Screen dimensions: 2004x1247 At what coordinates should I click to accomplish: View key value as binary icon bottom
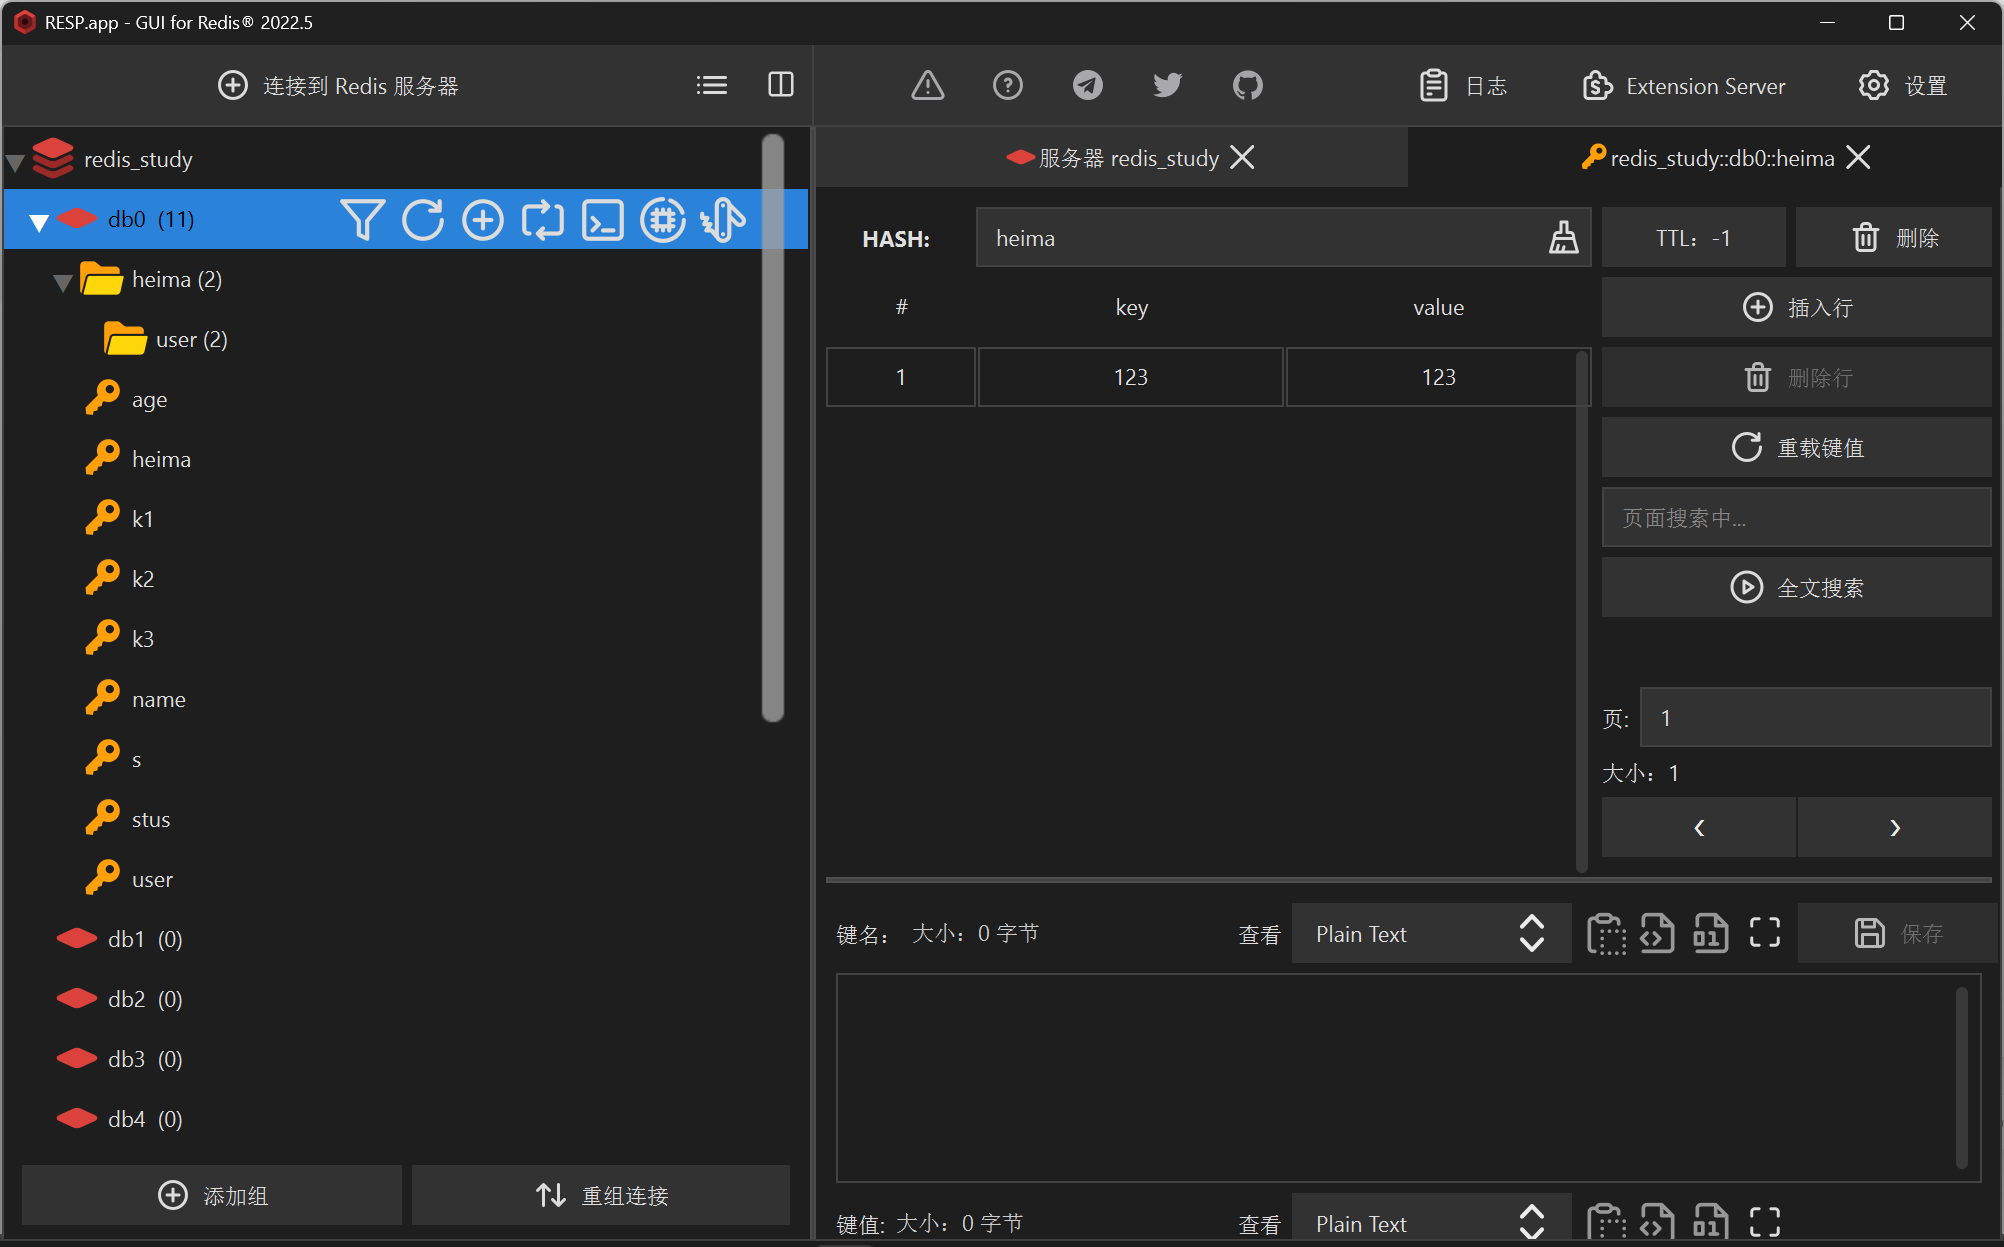click(1711, 1222)
